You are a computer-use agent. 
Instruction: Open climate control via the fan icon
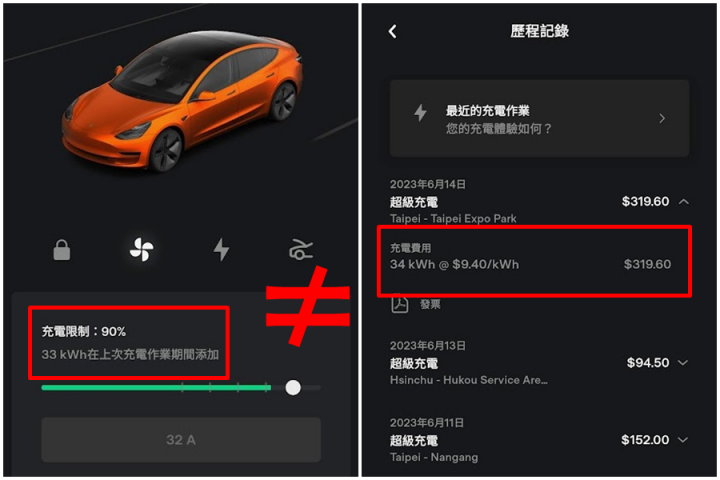click(x=141, y=250)
